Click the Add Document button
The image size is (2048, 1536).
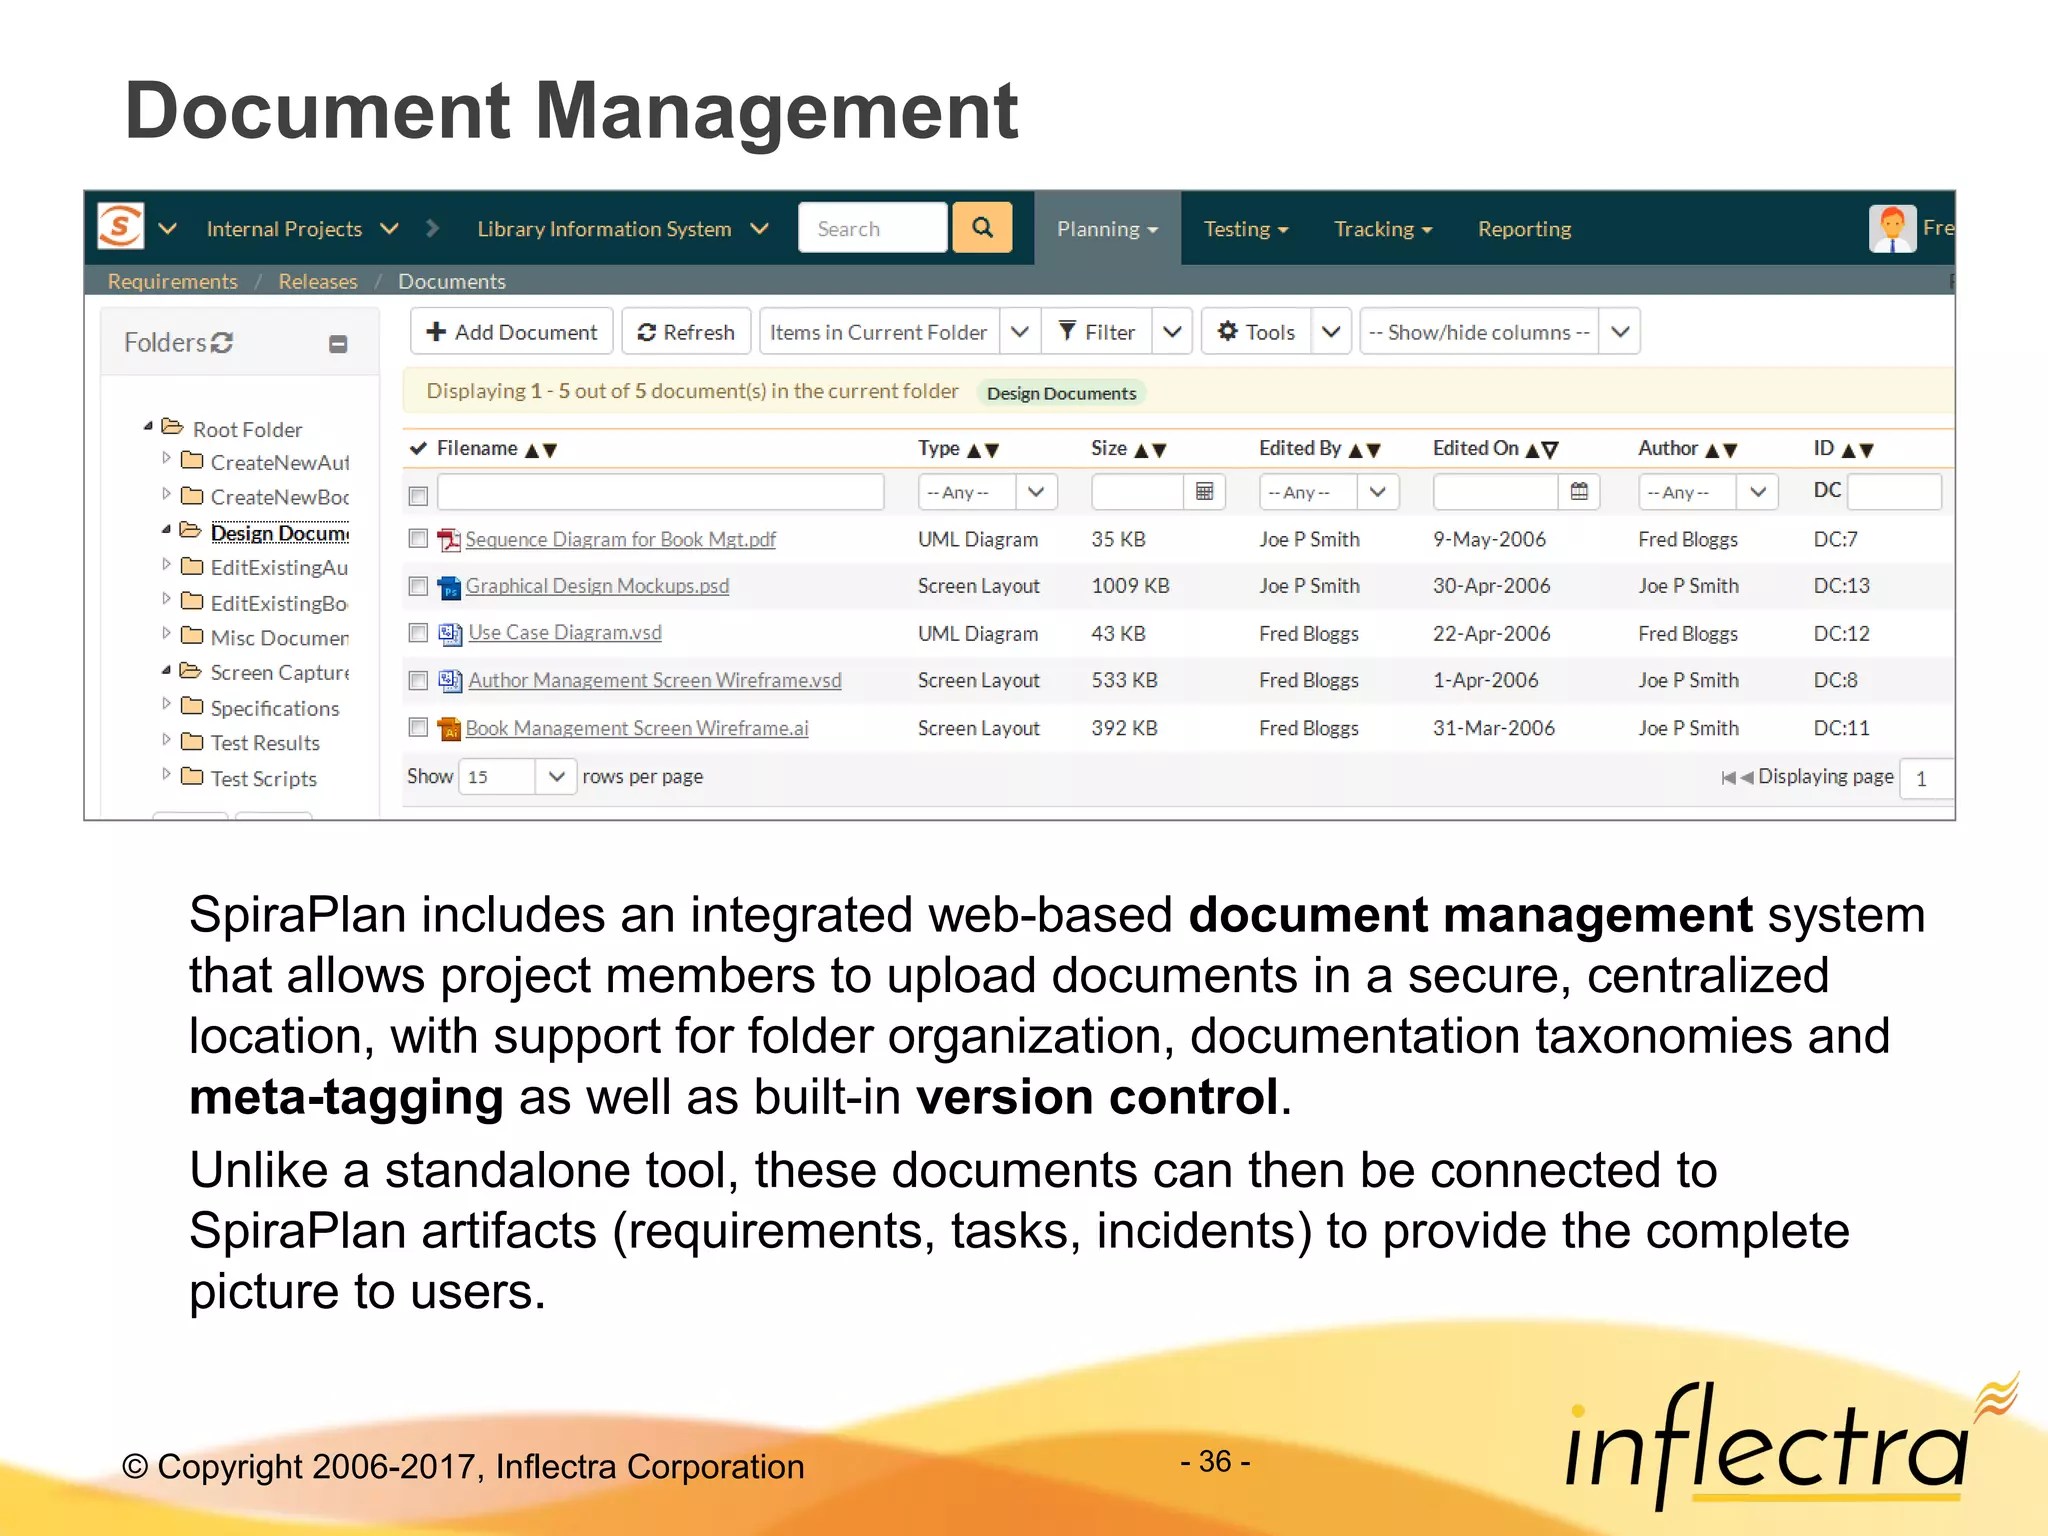511,332
